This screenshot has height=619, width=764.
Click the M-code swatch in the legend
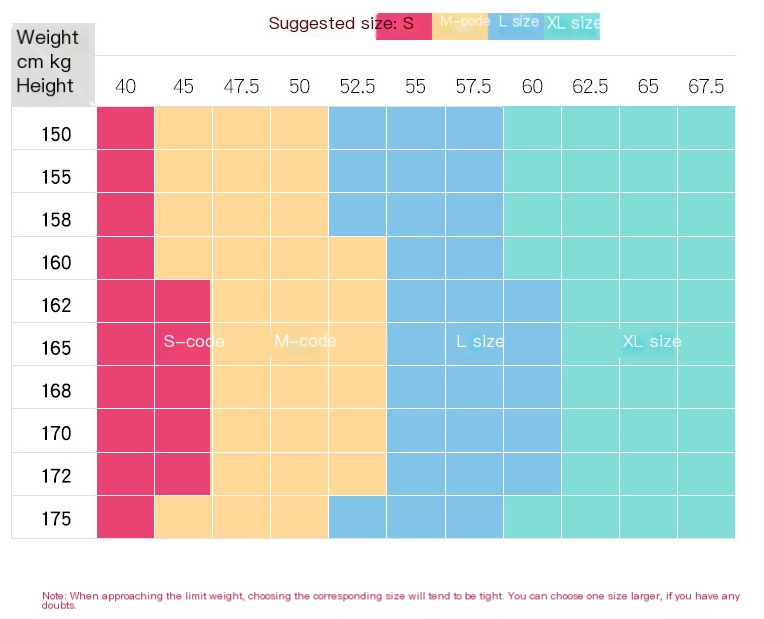pyautogui.click(x=460, y=26)
